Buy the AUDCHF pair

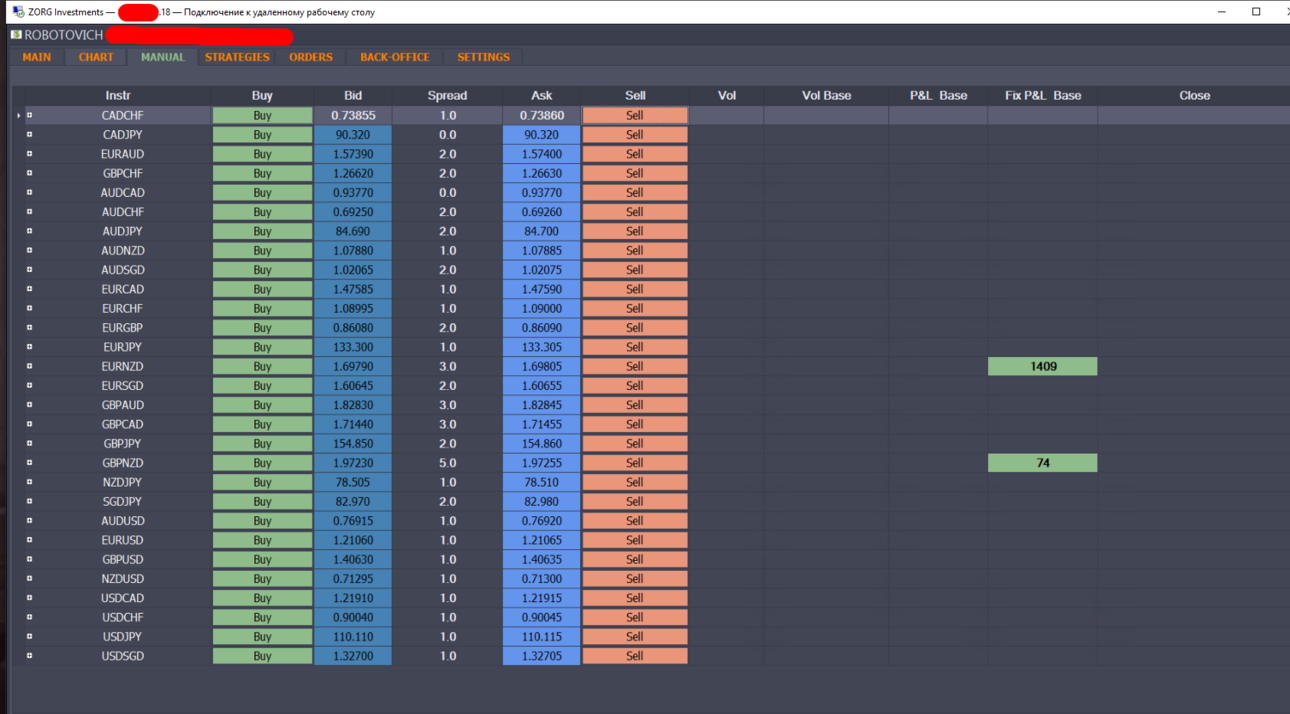coord(262,212)
